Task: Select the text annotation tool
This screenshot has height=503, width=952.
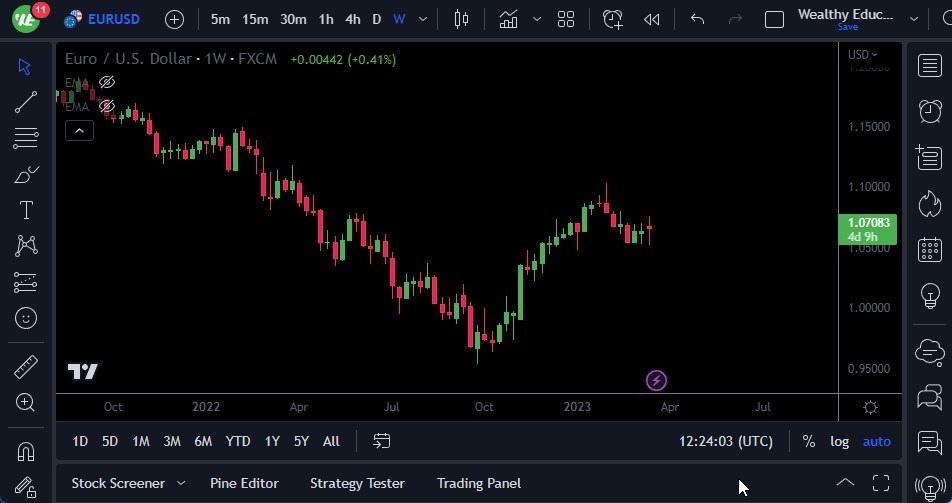Action: tap(26, 210)
